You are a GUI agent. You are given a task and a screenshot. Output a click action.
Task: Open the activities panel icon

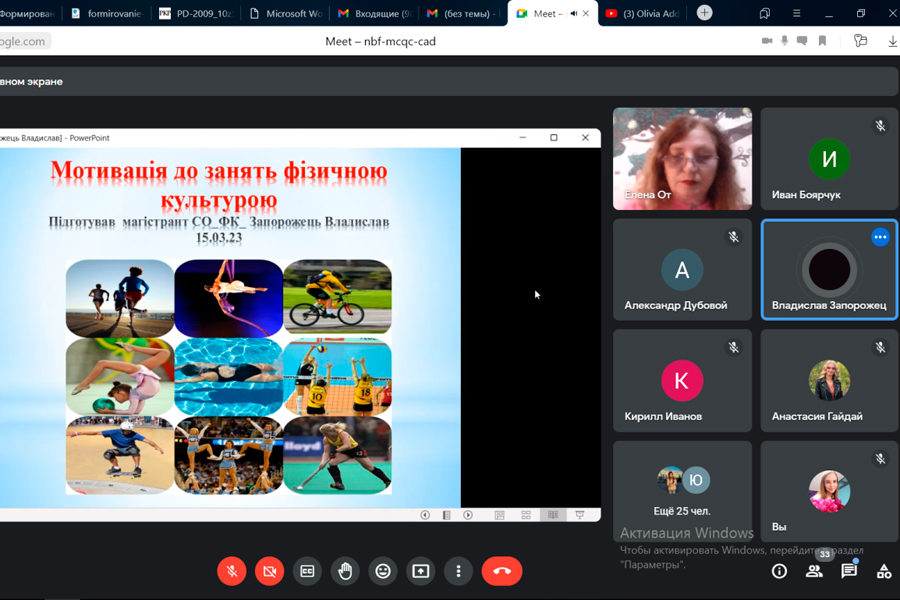pos(884,571)
